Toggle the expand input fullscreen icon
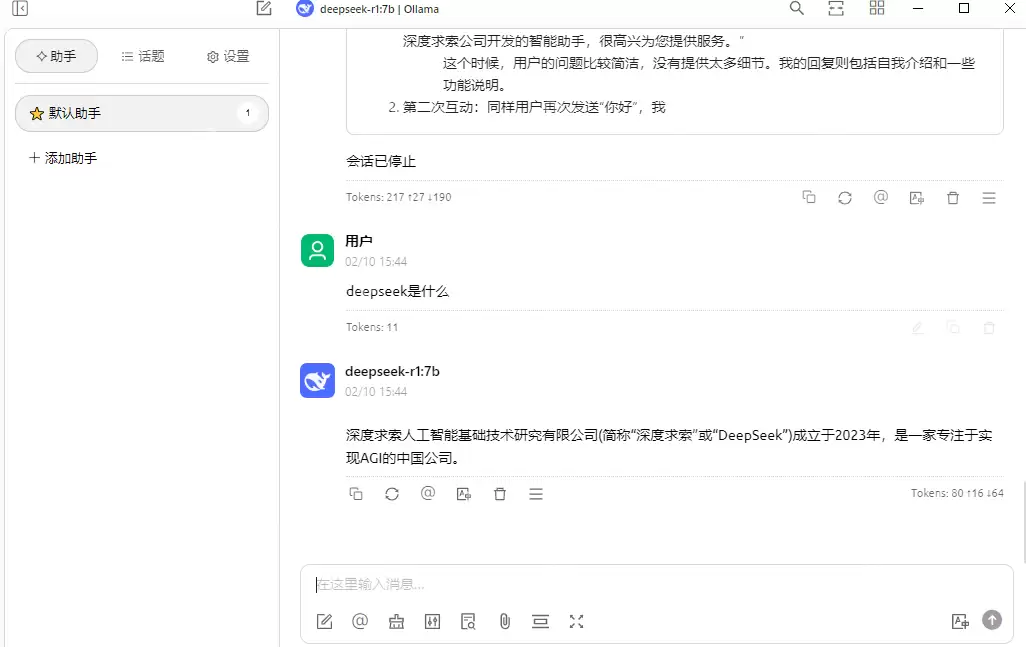 point(576,620)
